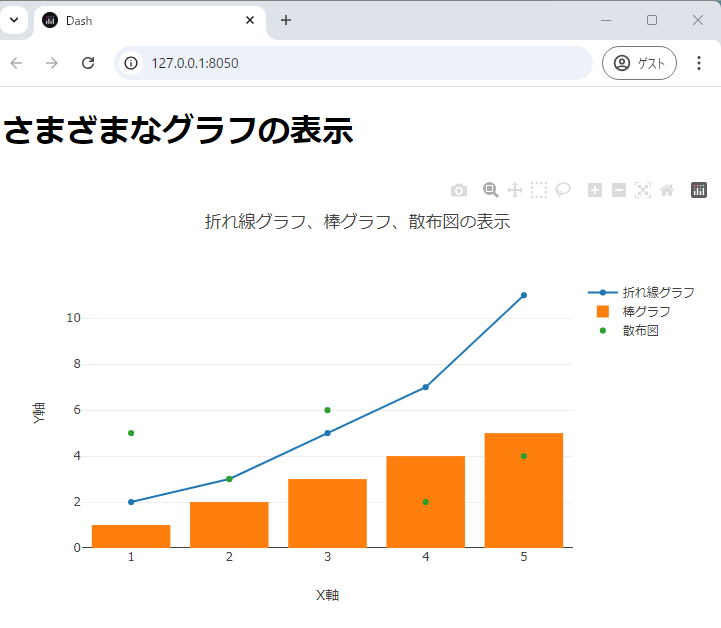The width and height of the screenshot is (721, 628).
Task: Click the green scatter point at X=3
Action: 327,410
